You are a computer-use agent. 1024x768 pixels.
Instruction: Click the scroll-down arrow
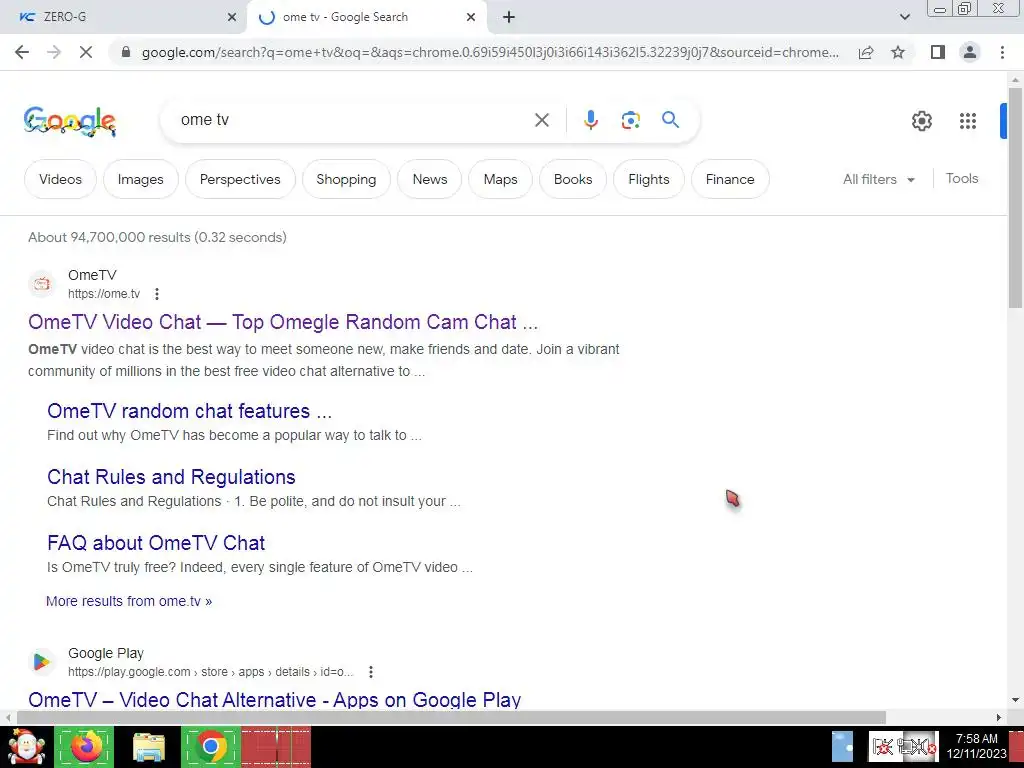[1014, 700]
